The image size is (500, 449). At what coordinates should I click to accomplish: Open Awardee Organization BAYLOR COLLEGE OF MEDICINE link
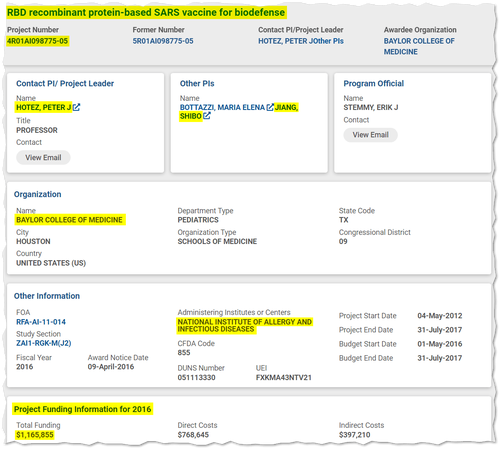click(x=419, y=46)
